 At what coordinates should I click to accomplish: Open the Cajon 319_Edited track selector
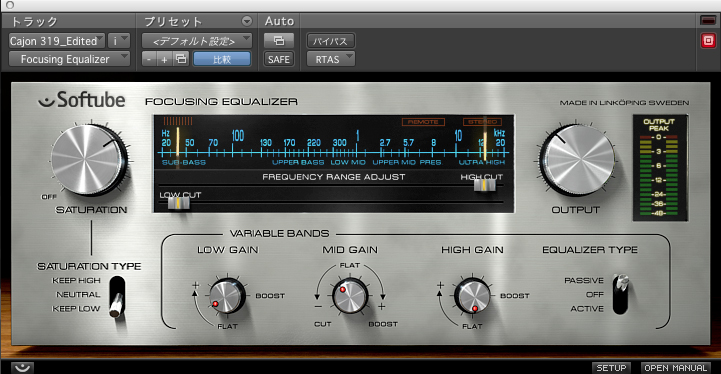[57, 41]
